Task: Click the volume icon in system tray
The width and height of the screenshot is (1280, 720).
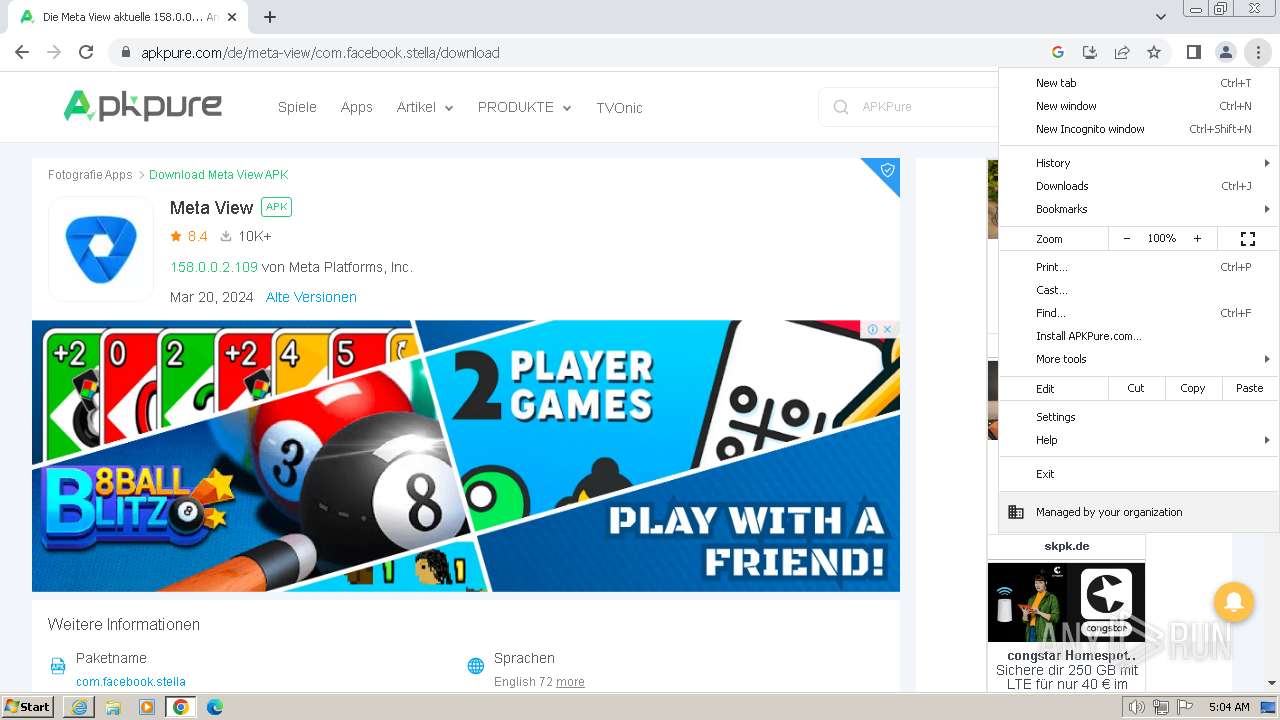Action: tap(1137, 707)
